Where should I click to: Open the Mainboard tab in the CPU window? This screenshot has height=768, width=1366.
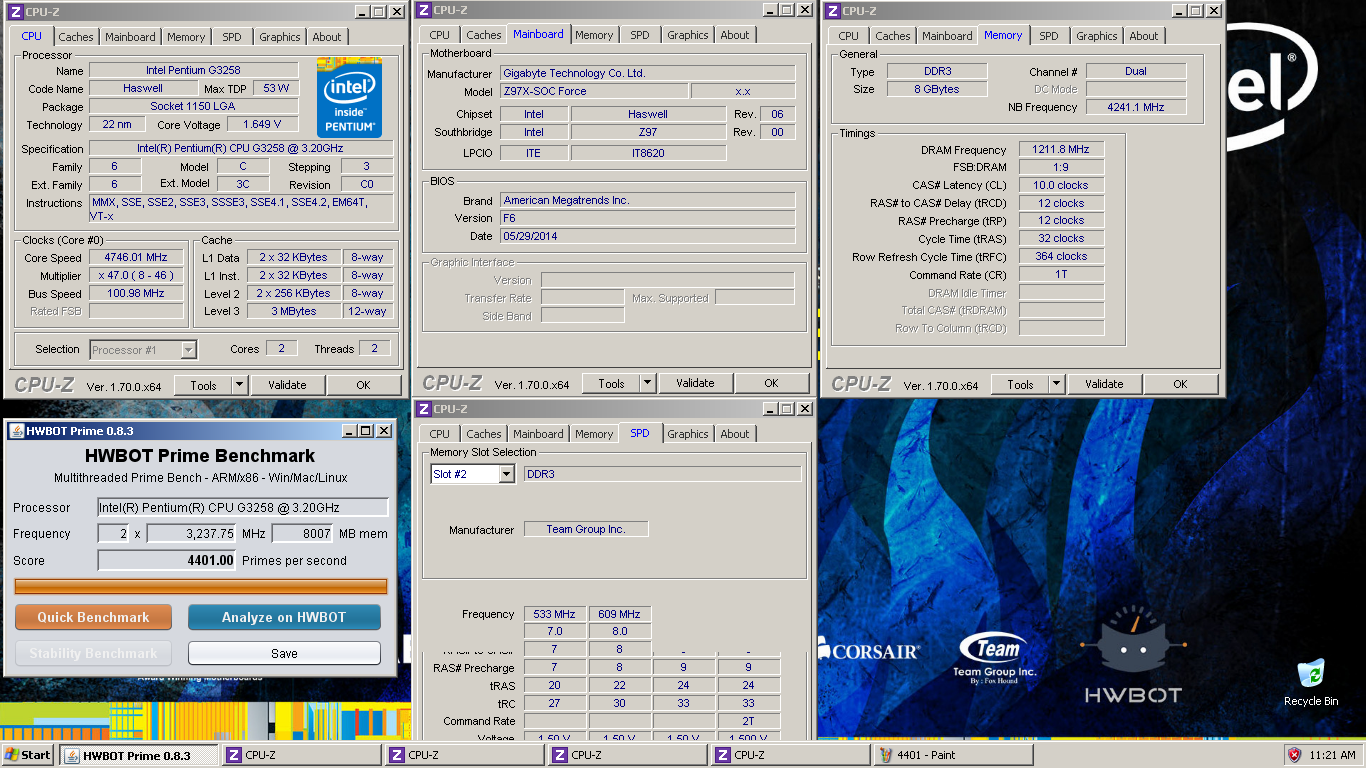(x=130, y=37)
